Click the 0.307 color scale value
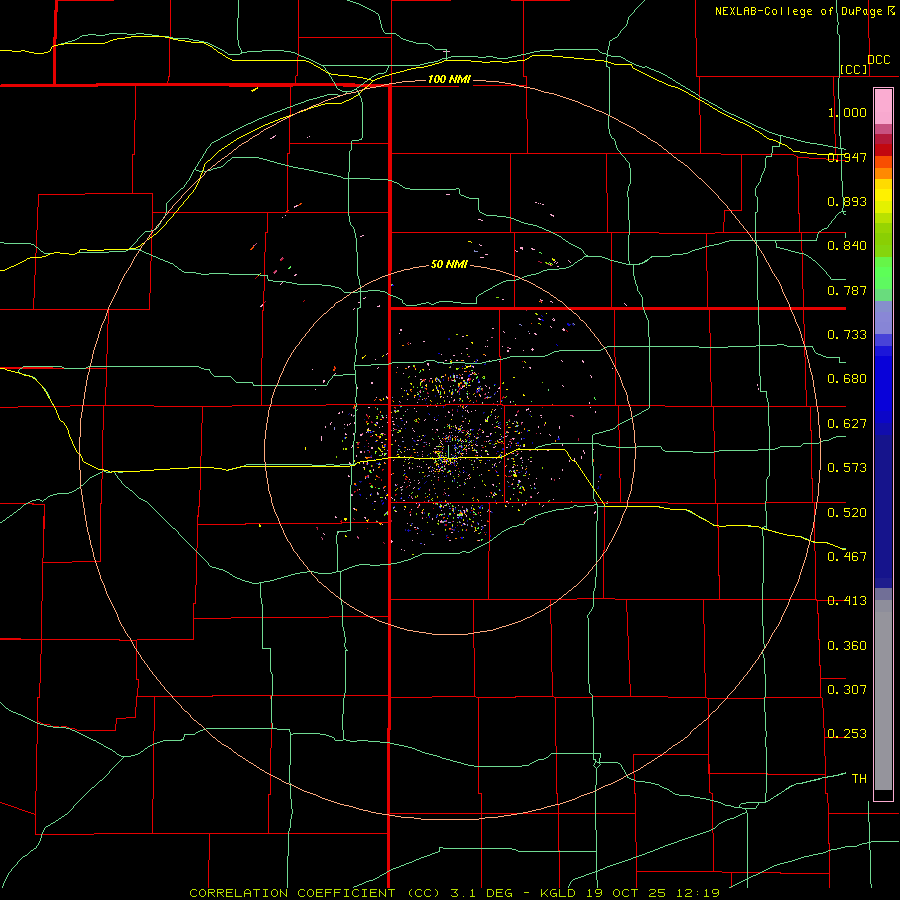This screenshot has width=900, height=900. pos(847,690)
